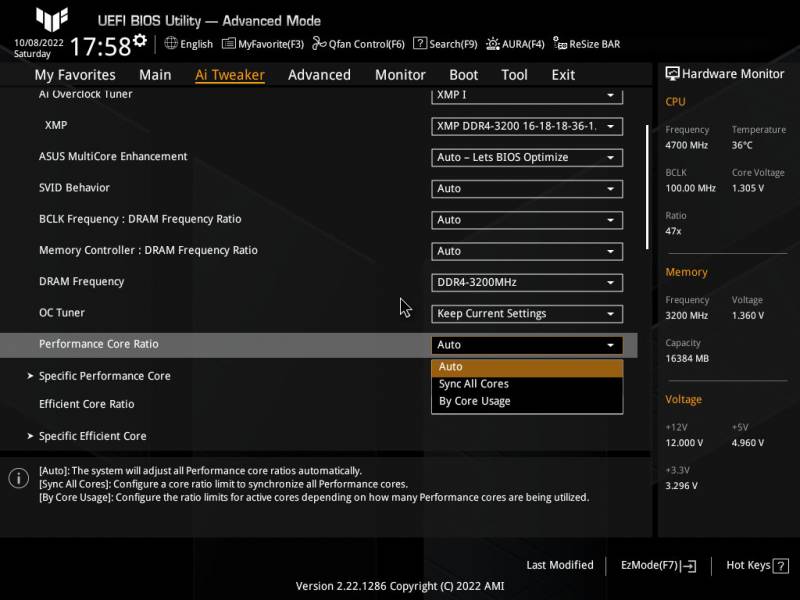
Task: Open Qfan Control(F6) fan icon
Action: coord(319,44)
